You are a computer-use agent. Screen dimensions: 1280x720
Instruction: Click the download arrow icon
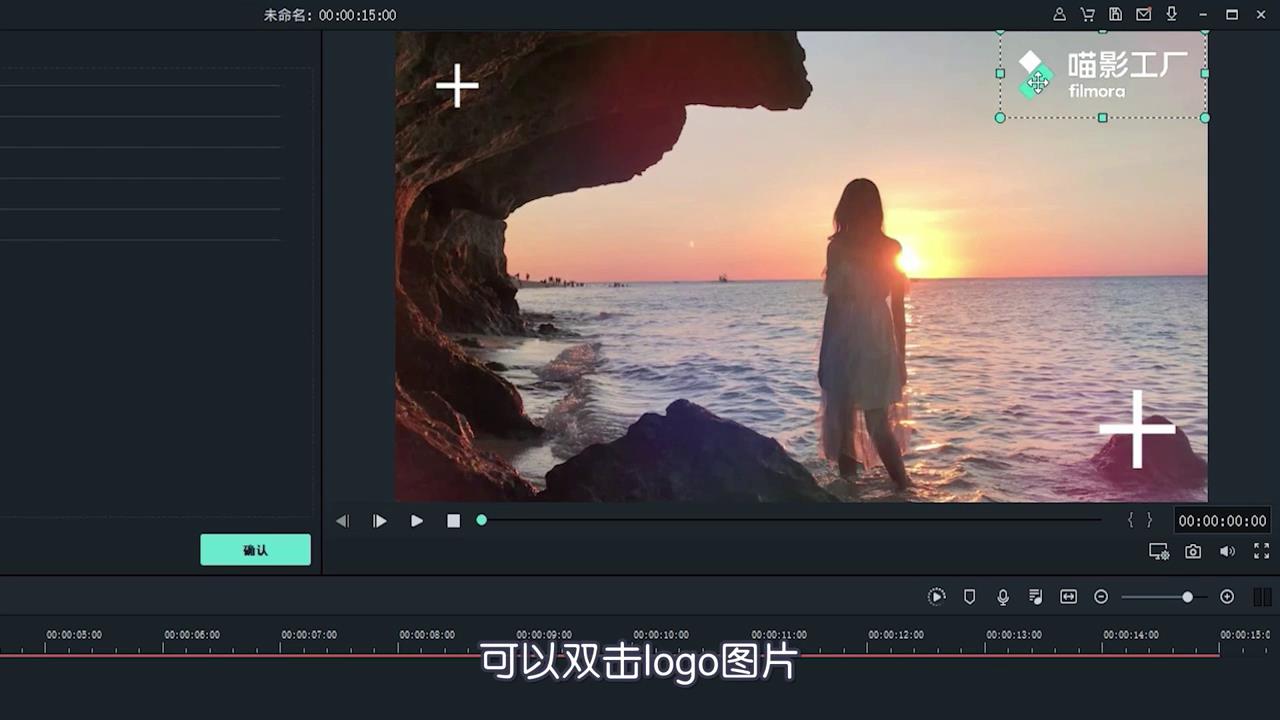coord(1171,15)
